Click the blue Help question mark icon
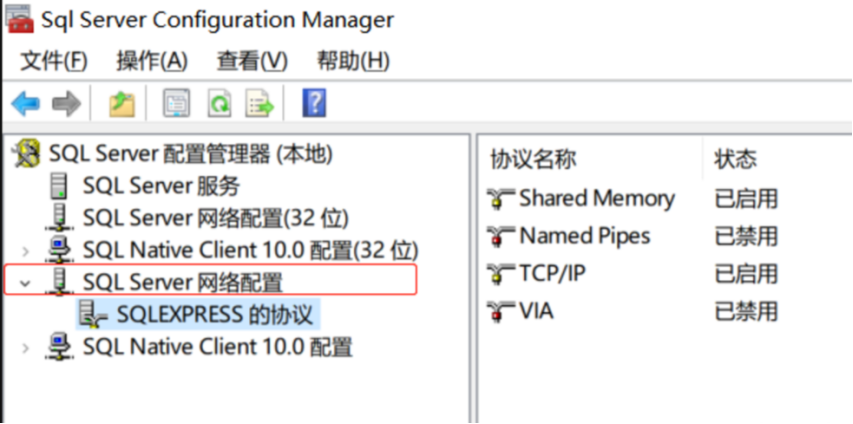Screen dimensions: 853x424 (x=314, y=103)
